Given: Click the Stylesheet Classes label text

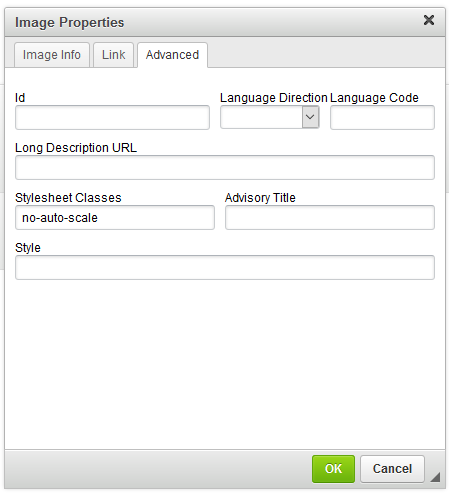Looking at the screenshot, I should (x=68, y=198).
